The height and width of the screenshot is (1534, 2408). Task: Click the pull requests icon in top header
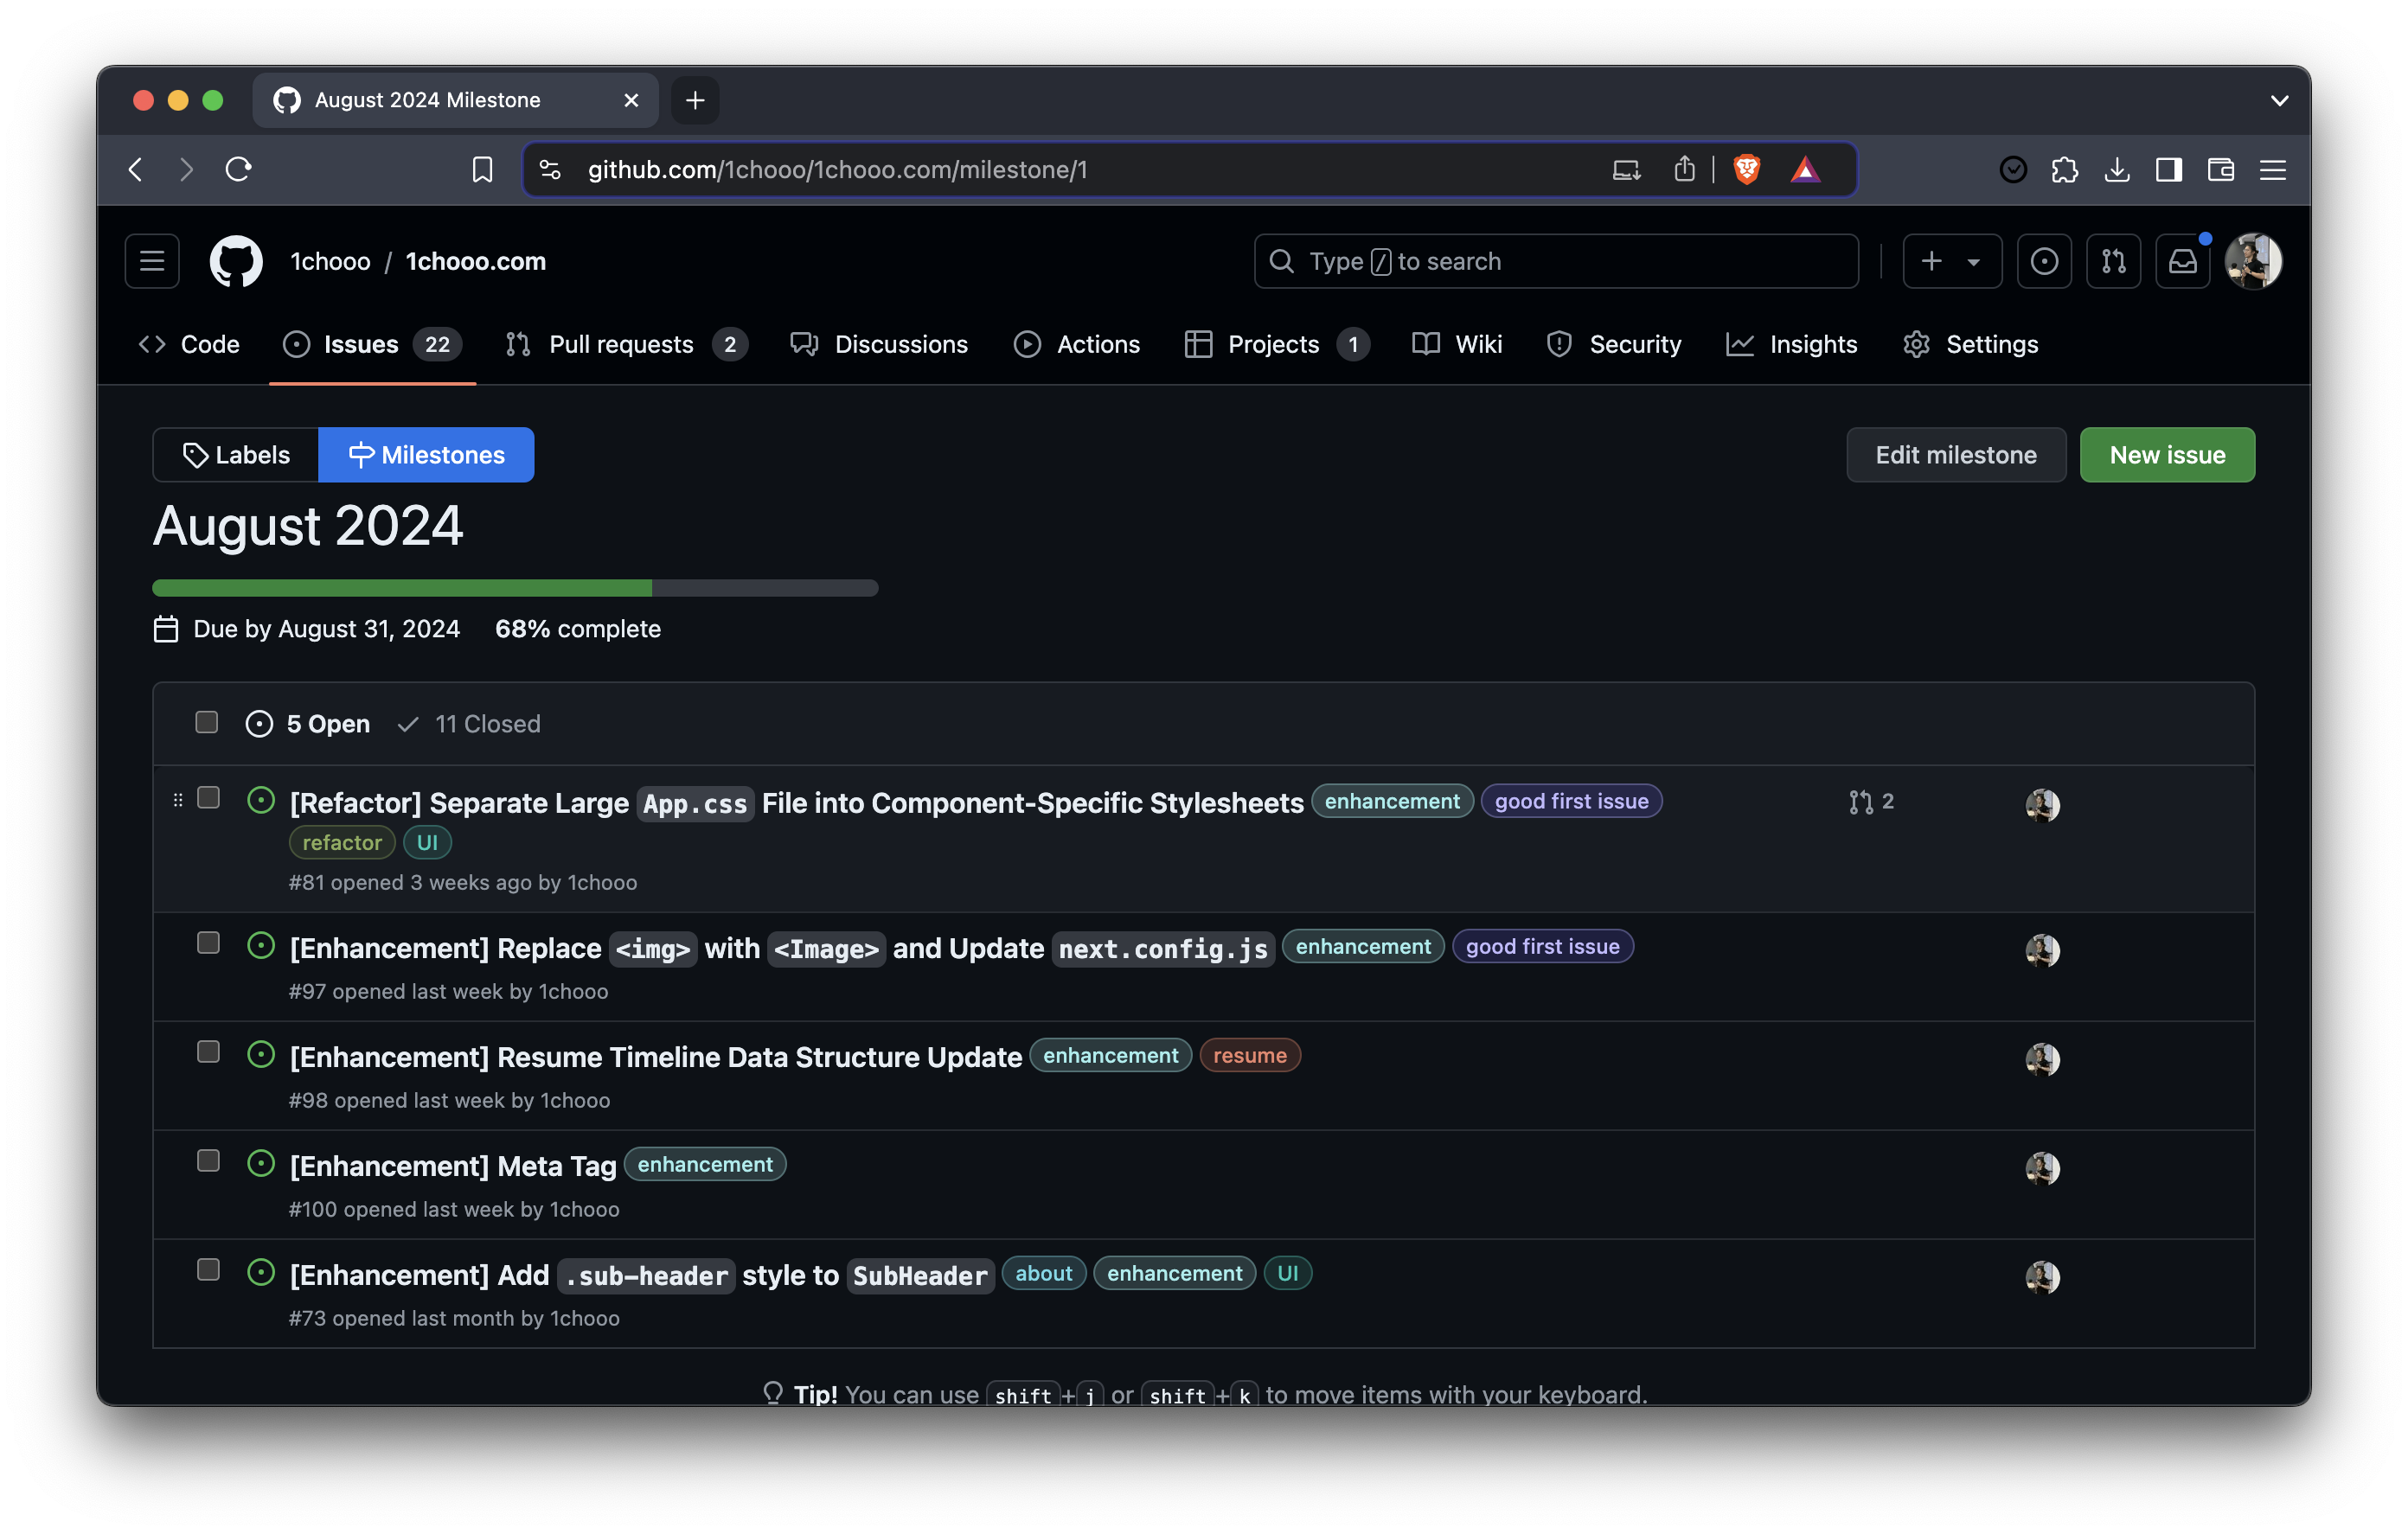[x=2114, y=261]
